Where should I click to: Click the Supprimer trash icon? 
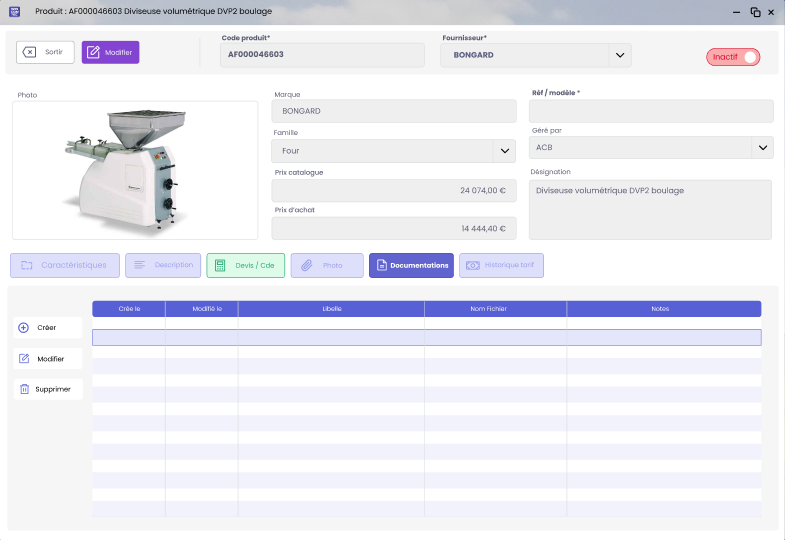coord(24,389)
